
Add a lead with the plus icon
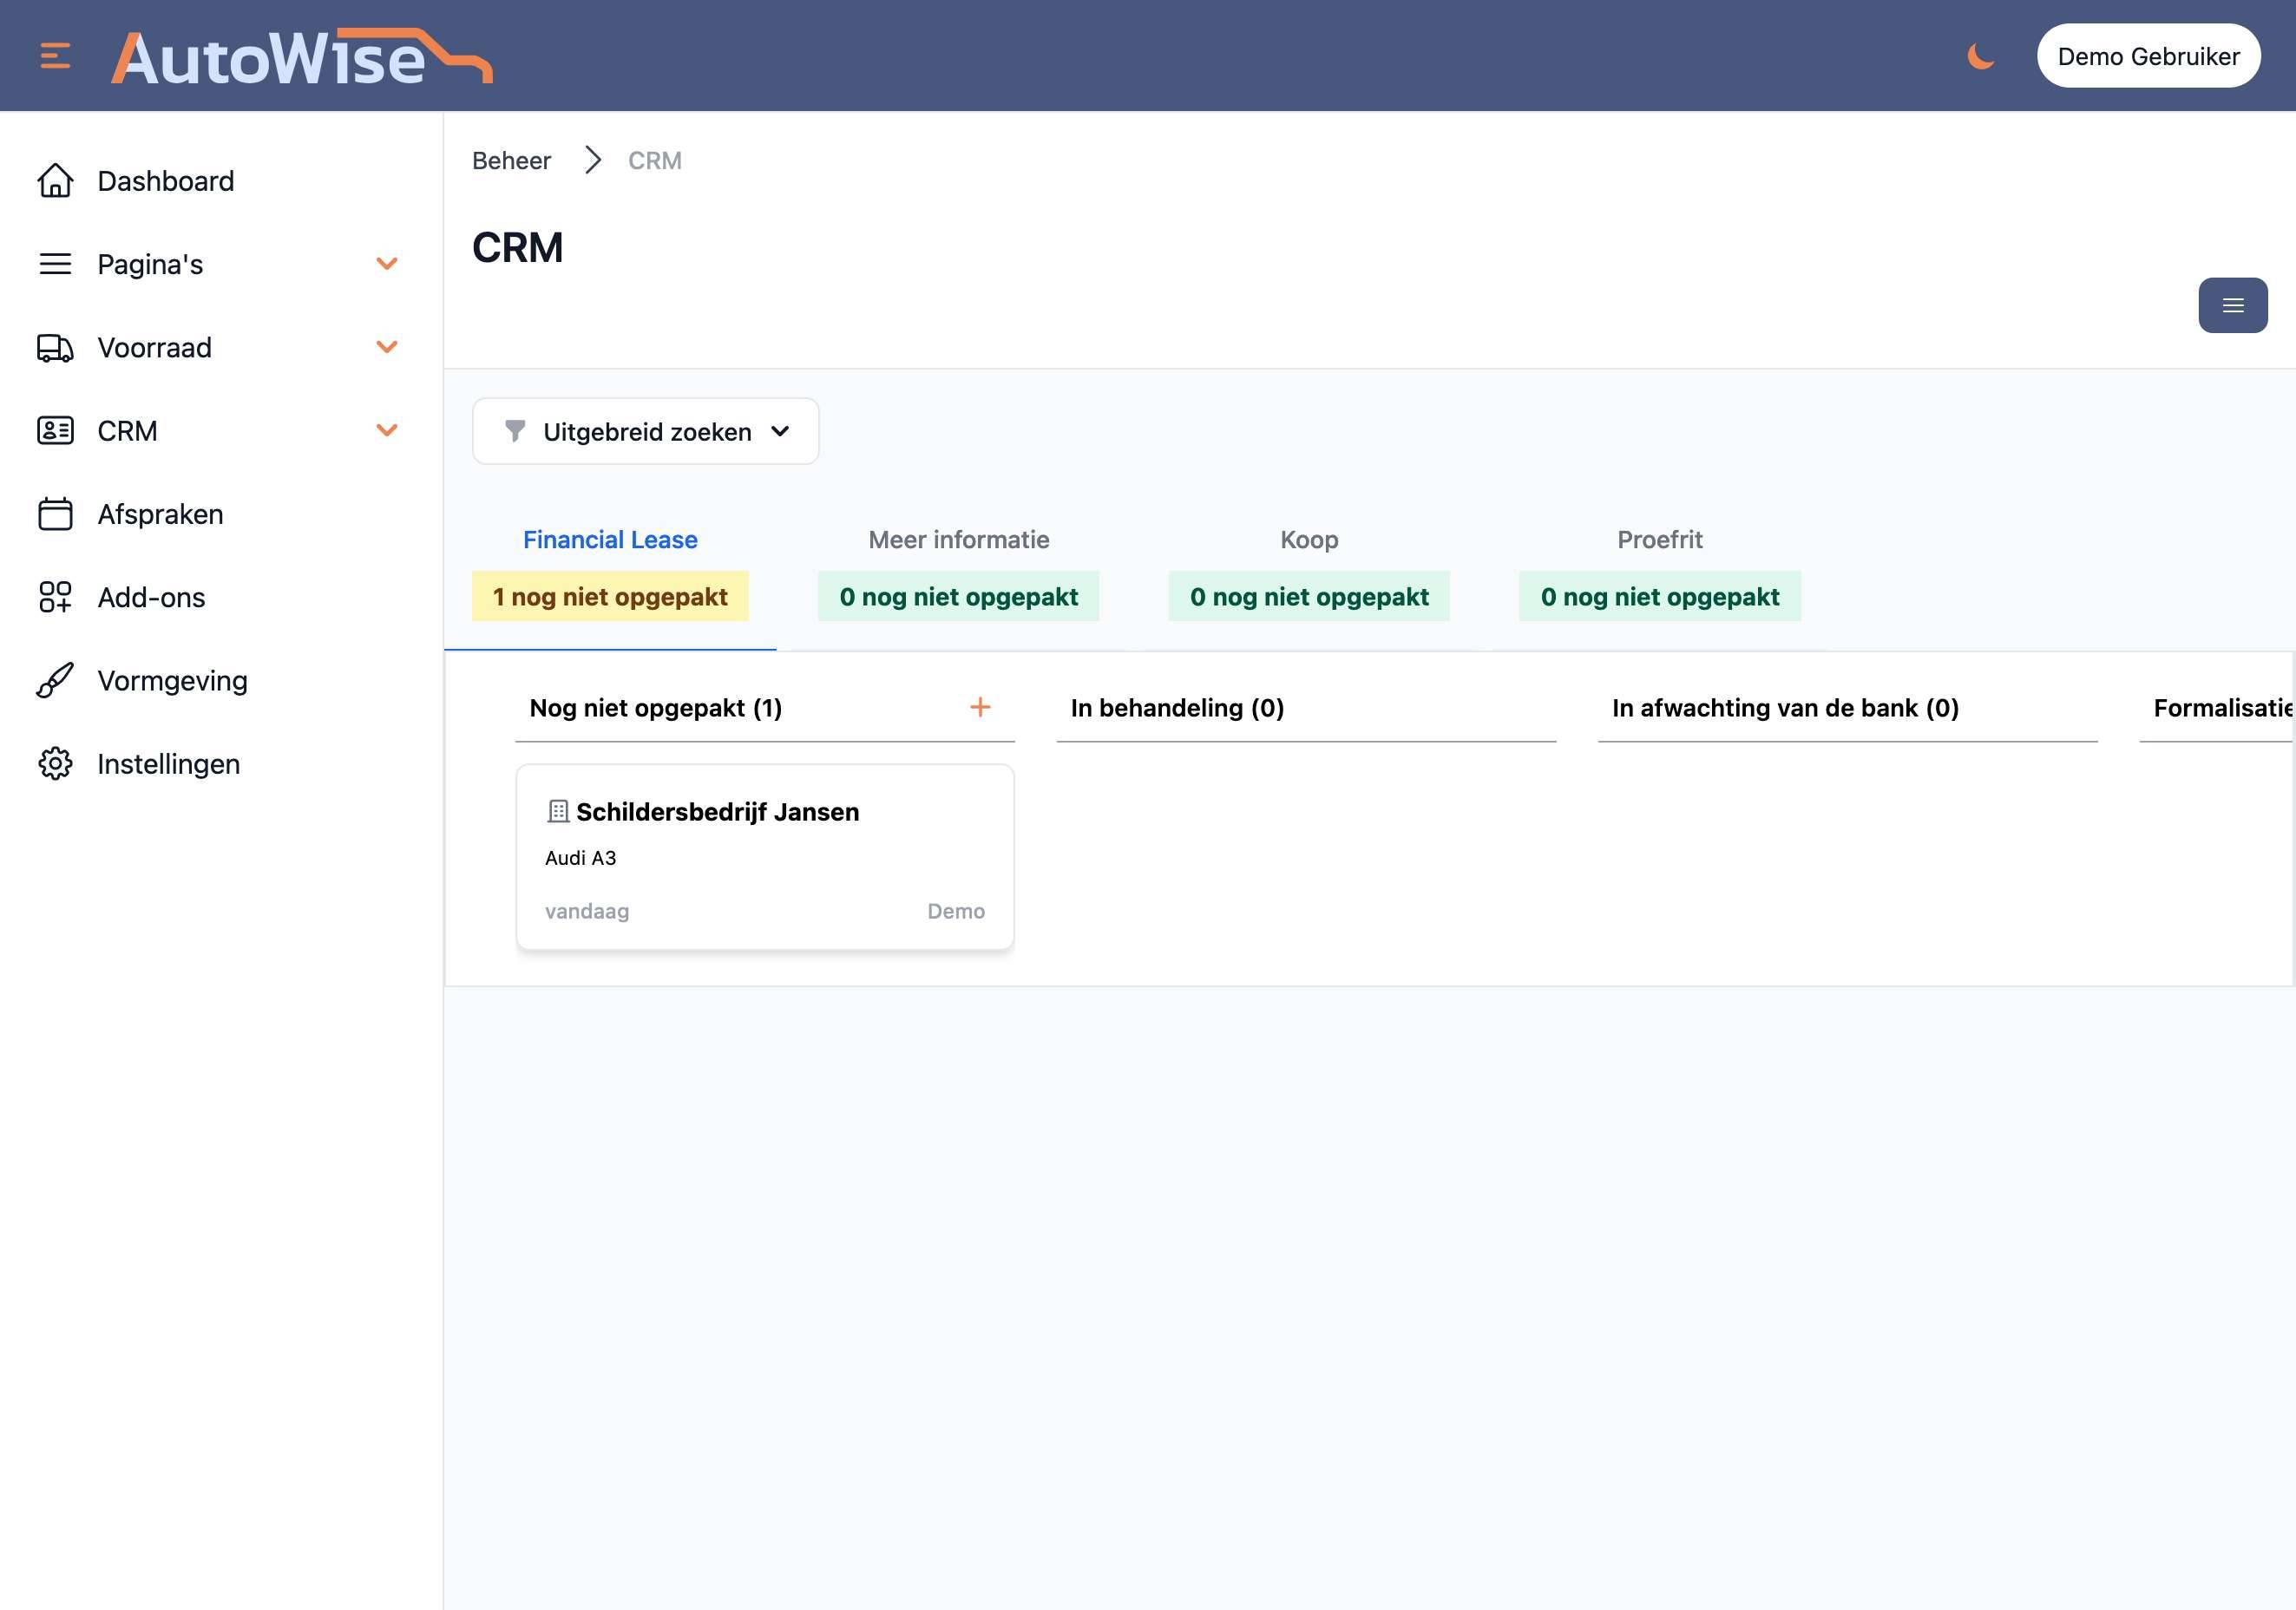(980, 707)
